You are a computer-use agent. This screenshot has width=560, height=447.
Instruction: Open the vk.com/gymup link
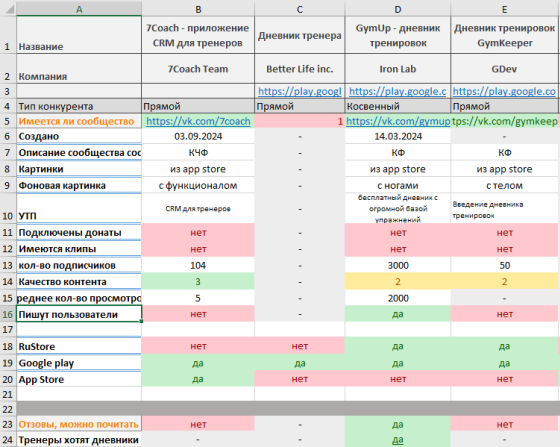point(398,121)
